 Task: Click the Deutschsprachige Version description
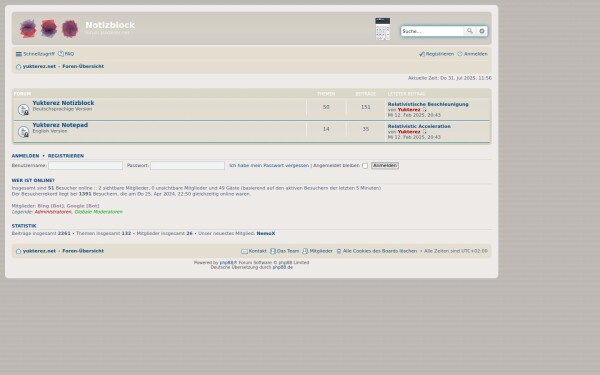(x=62, y=109)
